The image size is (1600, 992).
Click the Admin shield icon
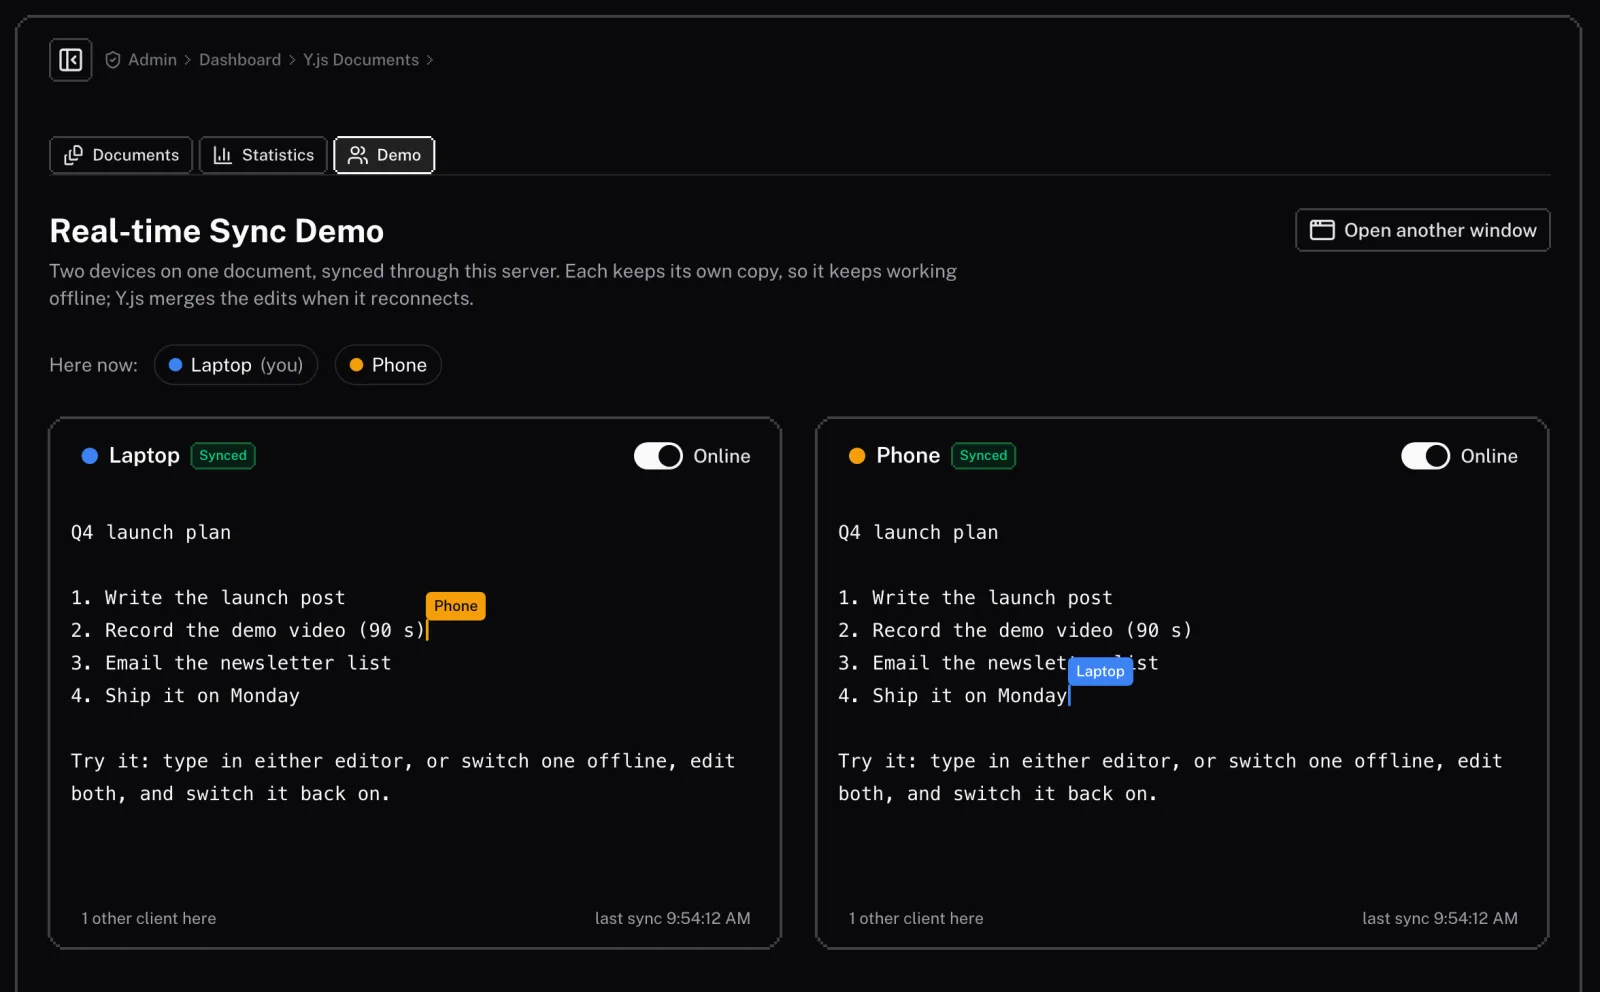(113, 60)
